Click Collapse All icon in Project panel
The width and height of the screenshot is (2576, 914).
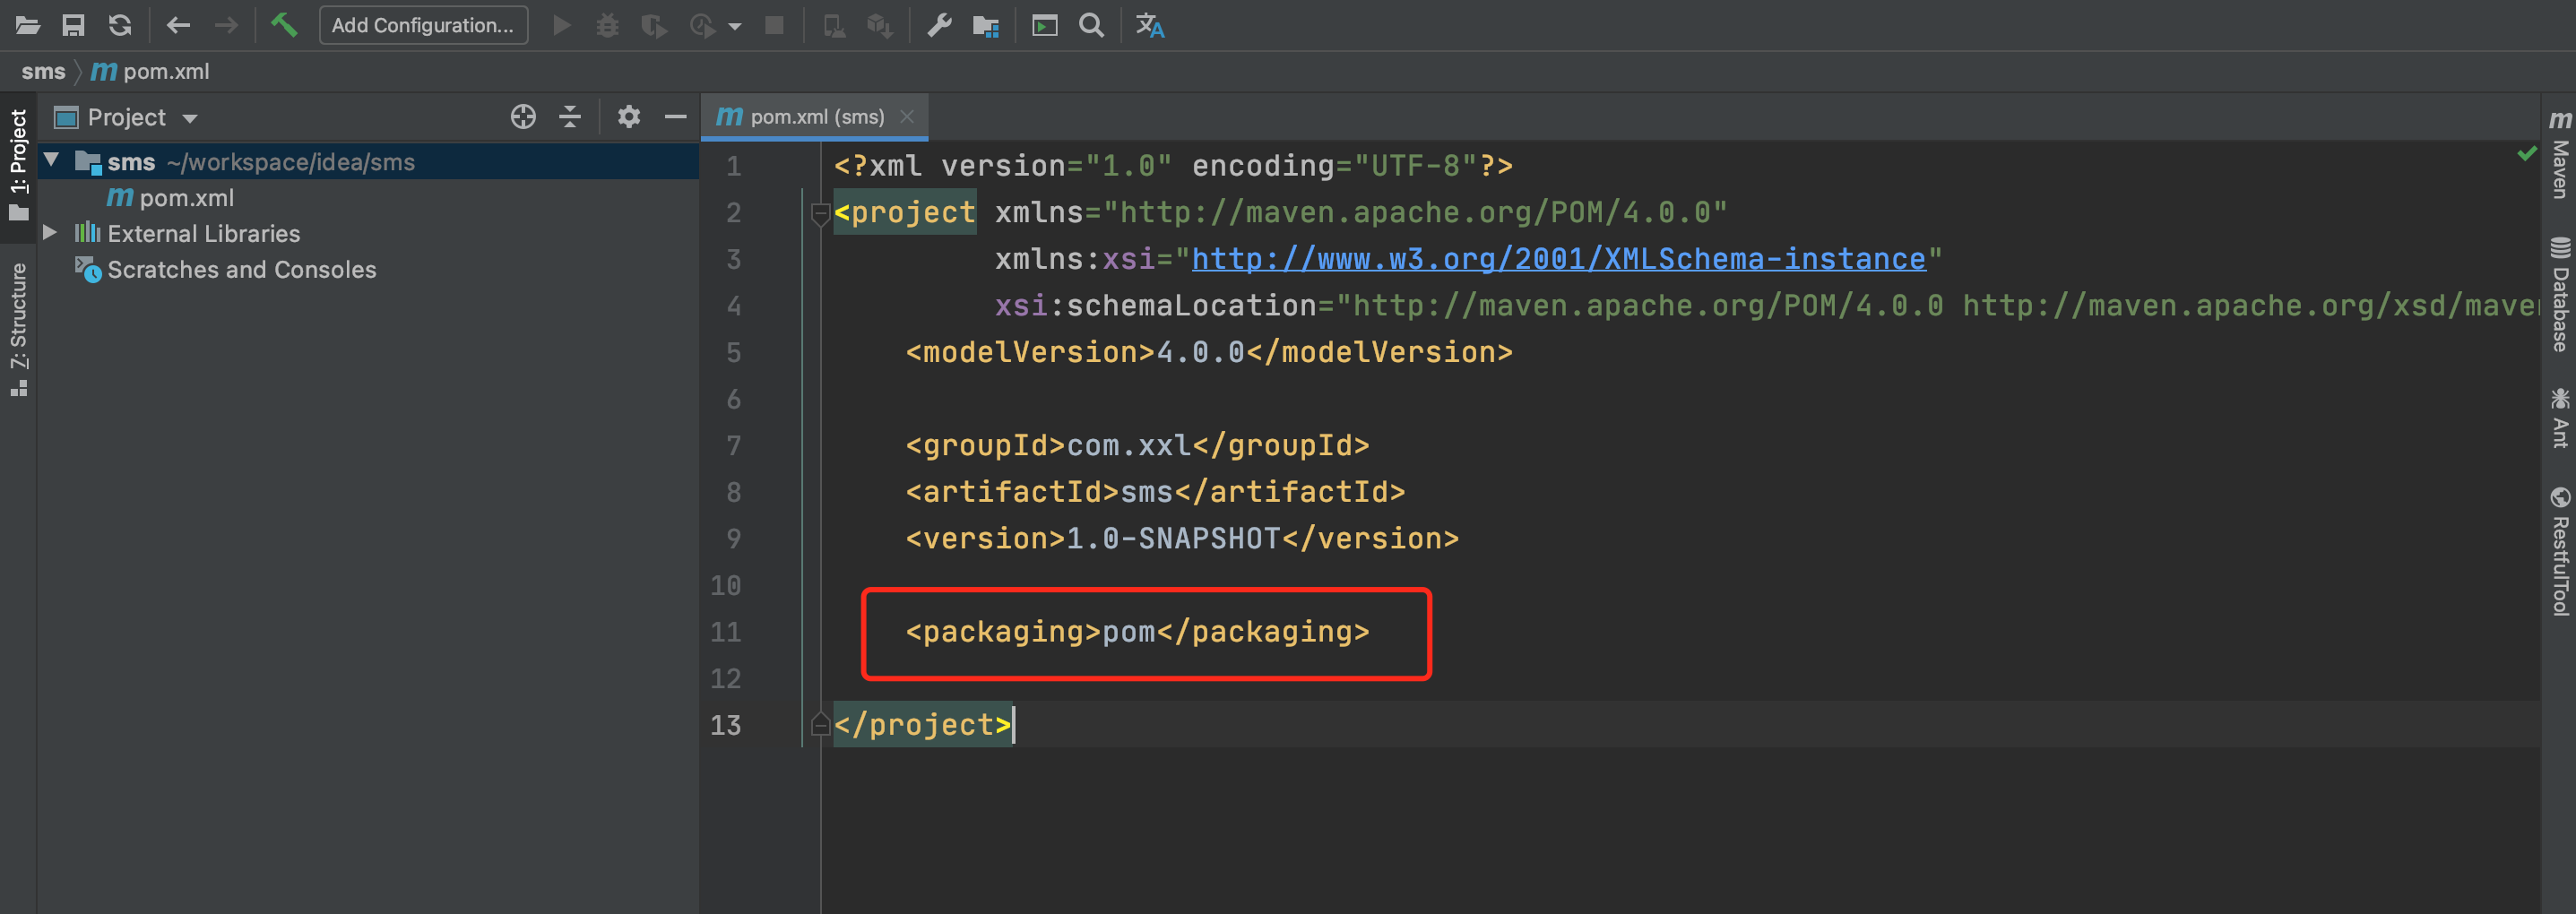(x=570, y=117)
